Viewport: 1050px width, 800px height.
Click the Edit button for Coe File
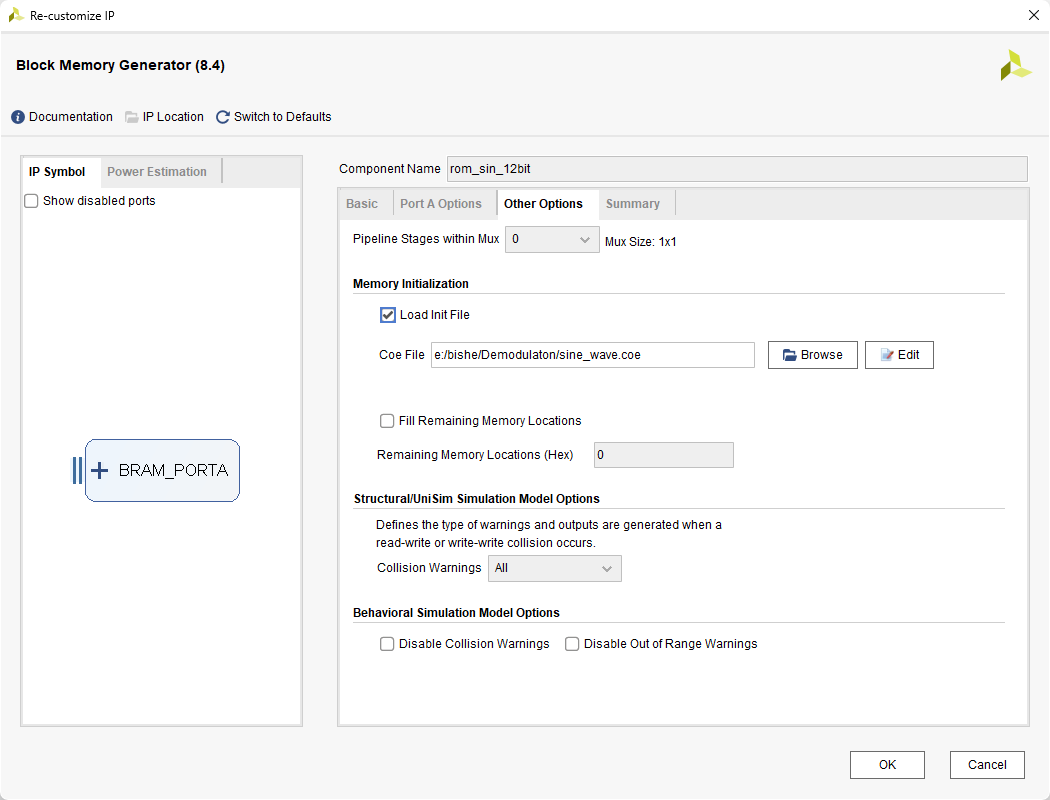point(899,355)
